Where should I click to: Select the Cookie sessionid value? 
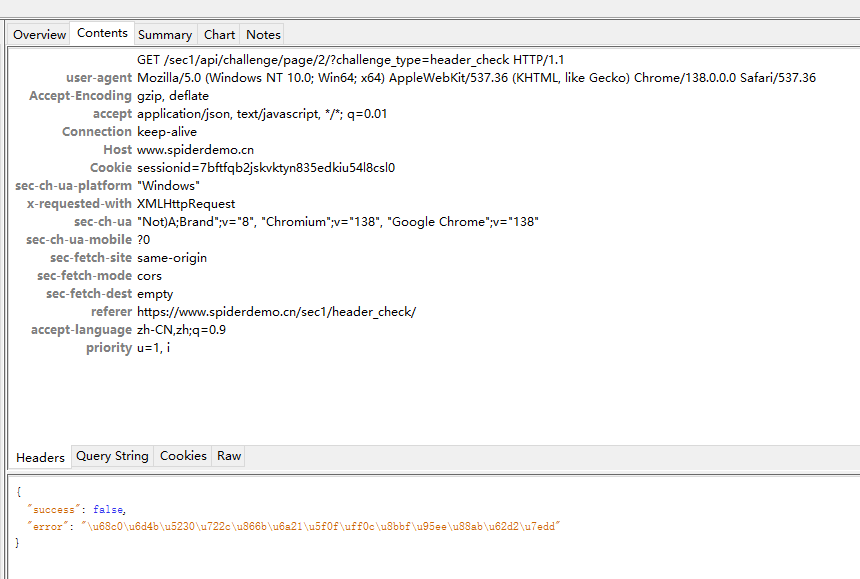265,168
